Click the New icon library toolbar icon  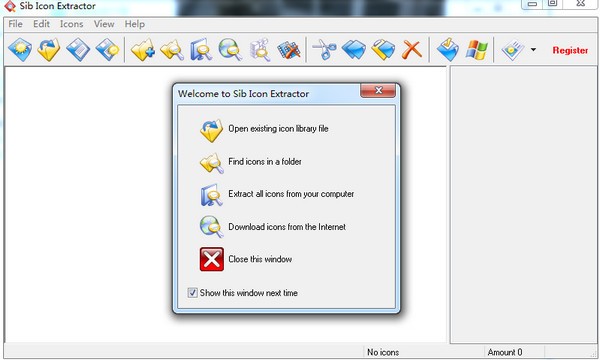[20, 50]
